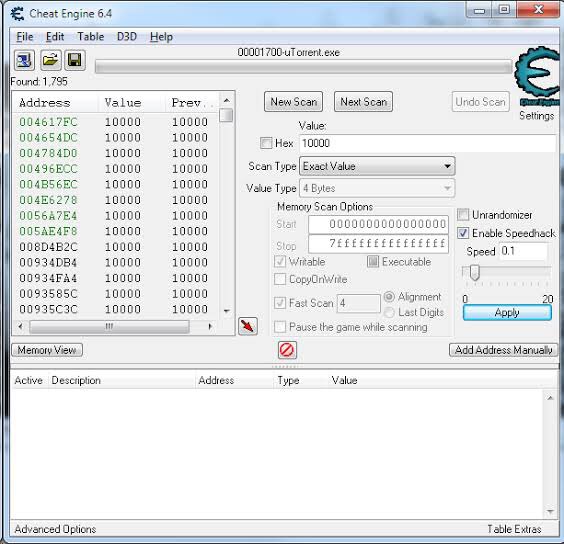Screen dimensions: 564x544
Task: Open the Help menu
Action: (x=161, y=37)
